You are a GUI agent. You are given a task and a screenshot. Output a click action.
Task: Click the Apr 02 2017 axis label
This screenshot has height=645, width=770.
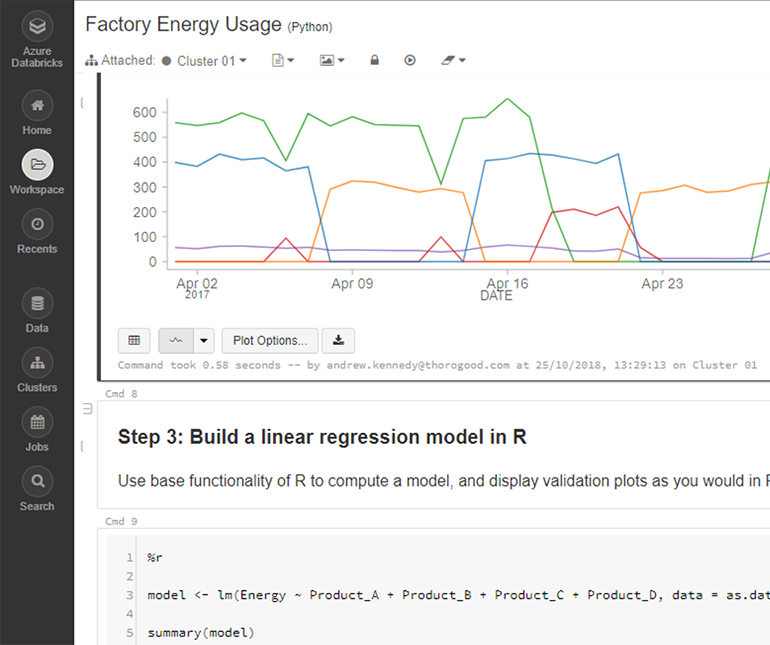click(x=197, y=288)
